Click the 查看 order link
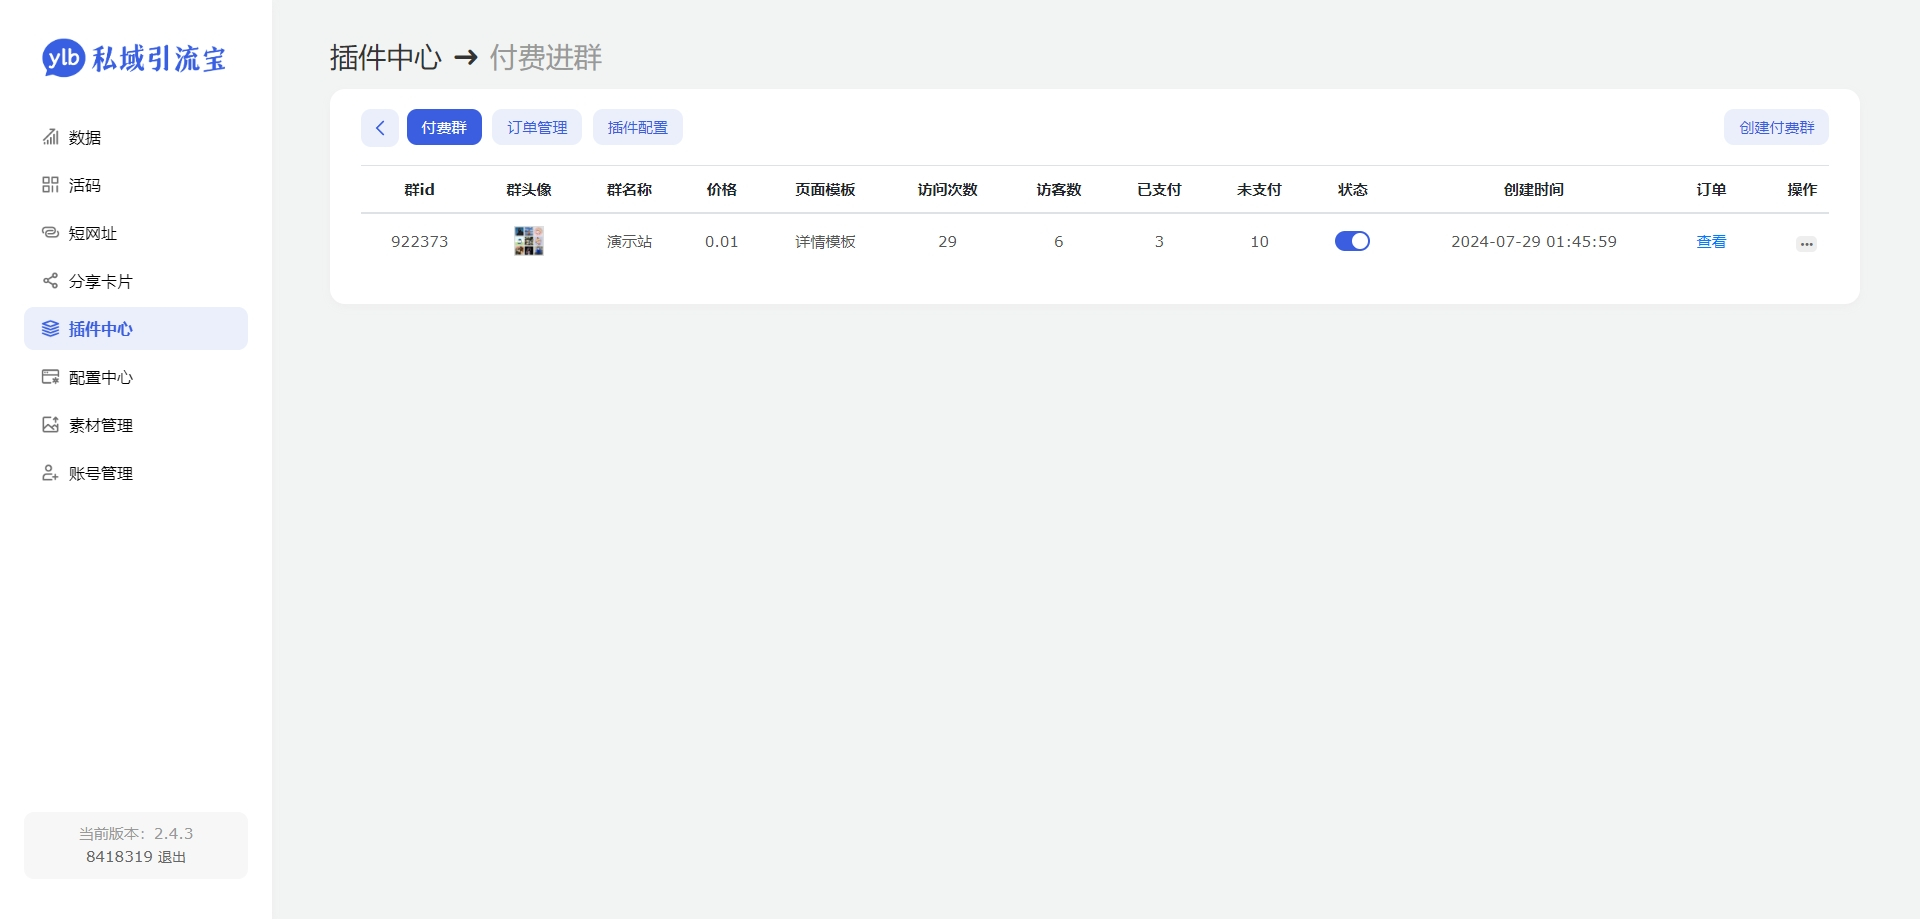 [1711, 241]
